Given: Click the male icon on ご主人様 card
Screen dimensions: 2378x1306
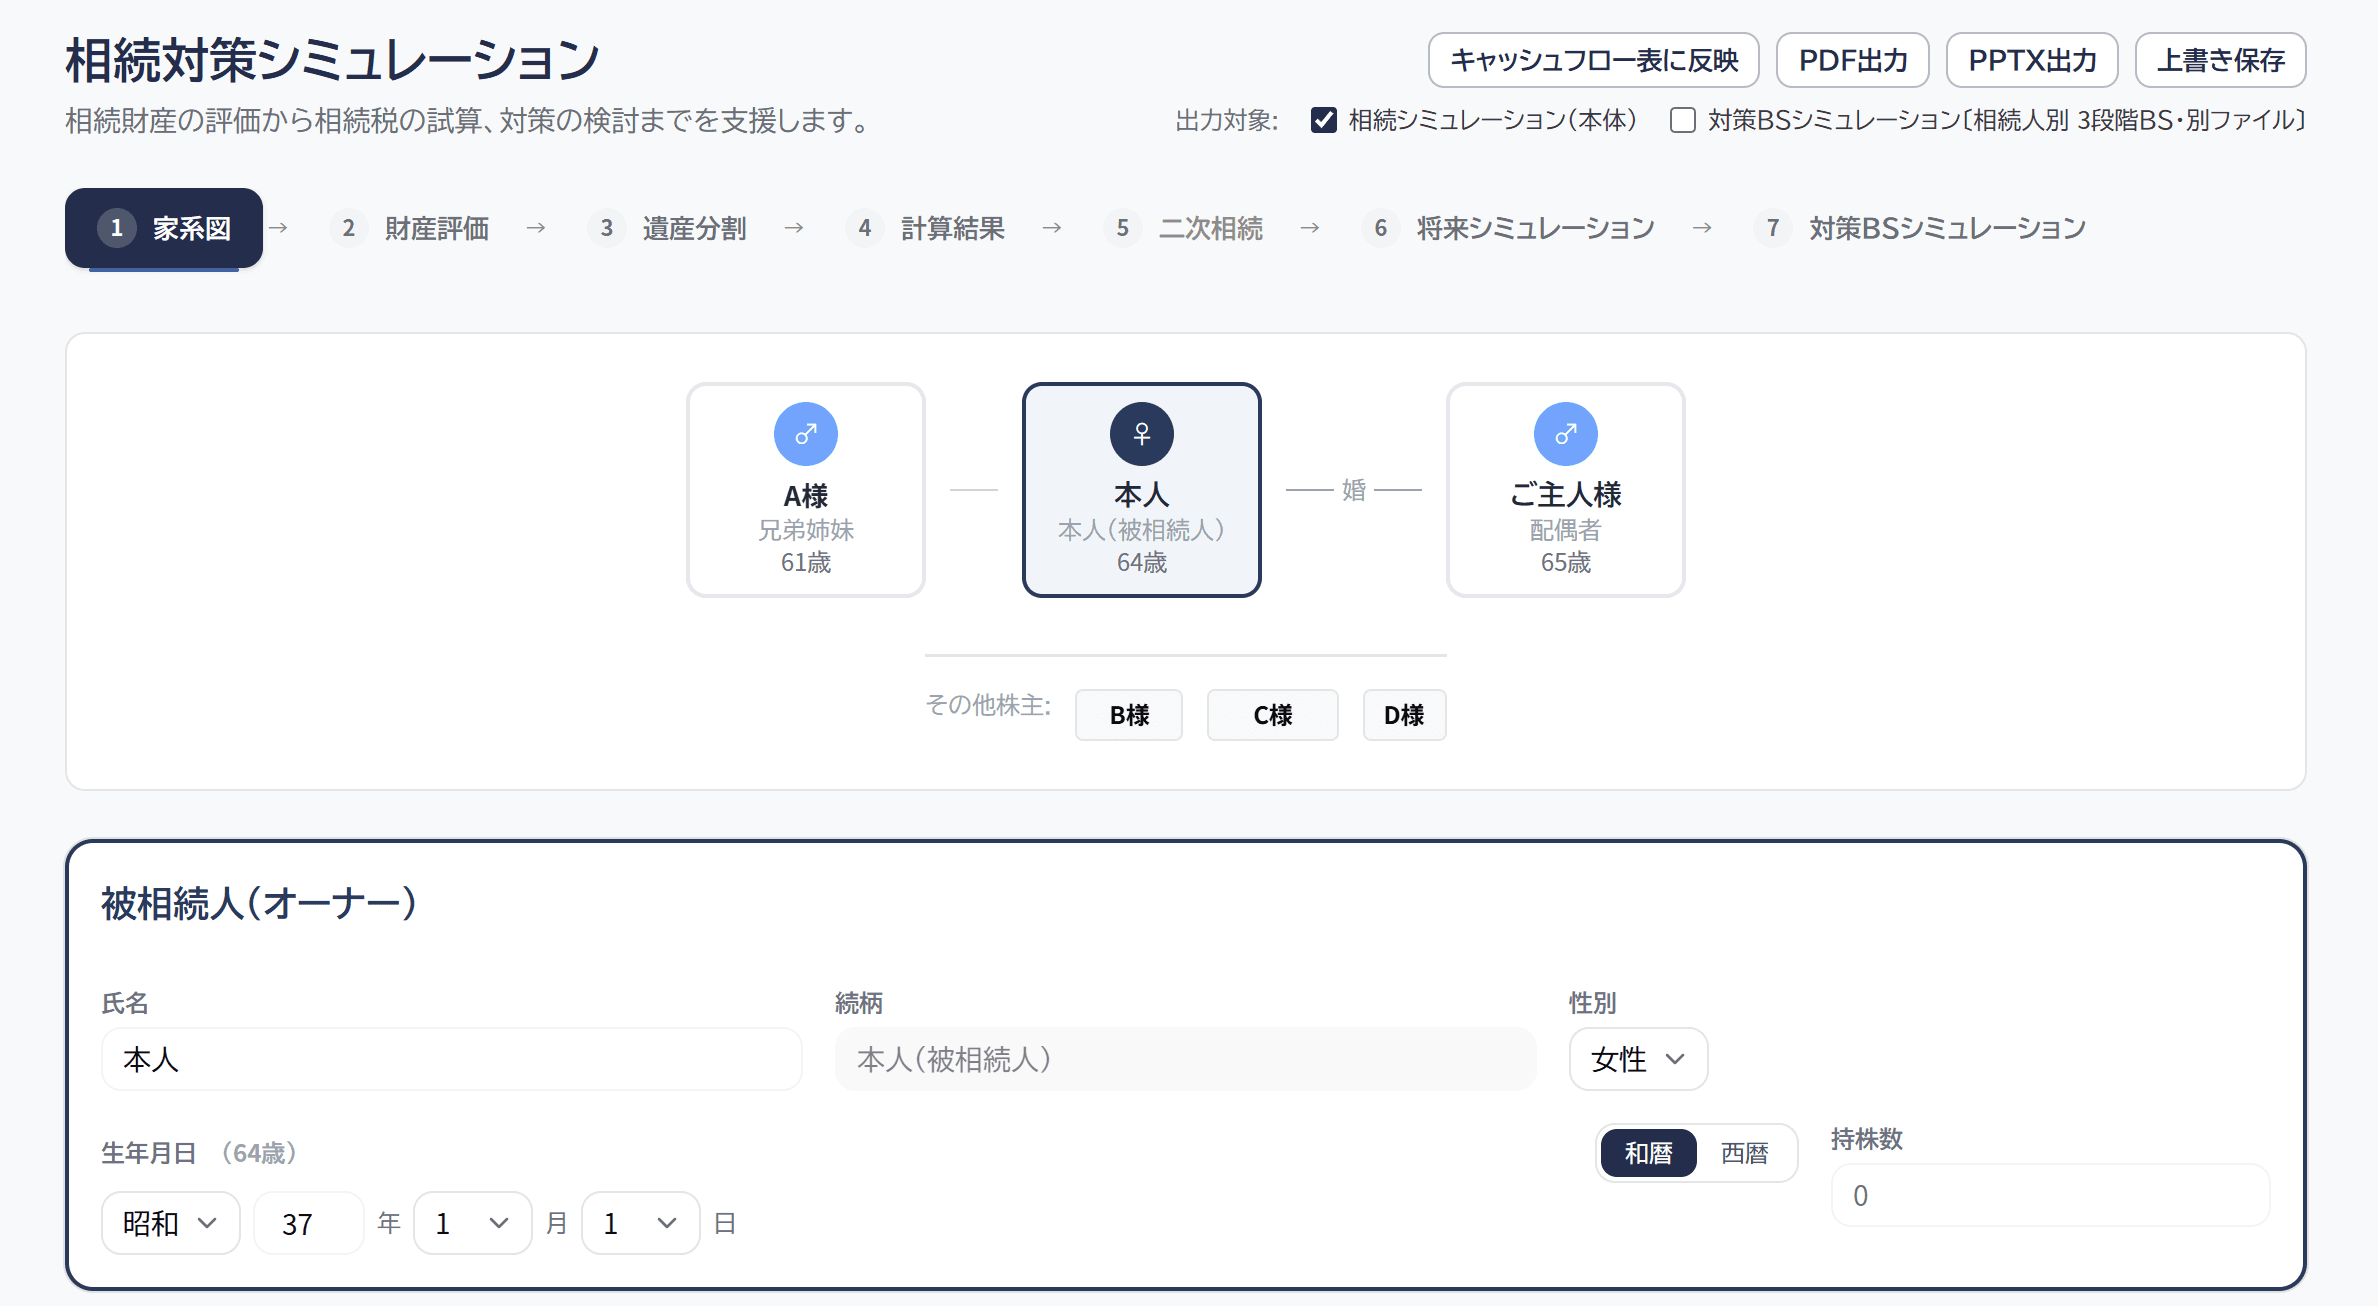Looking at the screenshot, I should [1565, 434].
